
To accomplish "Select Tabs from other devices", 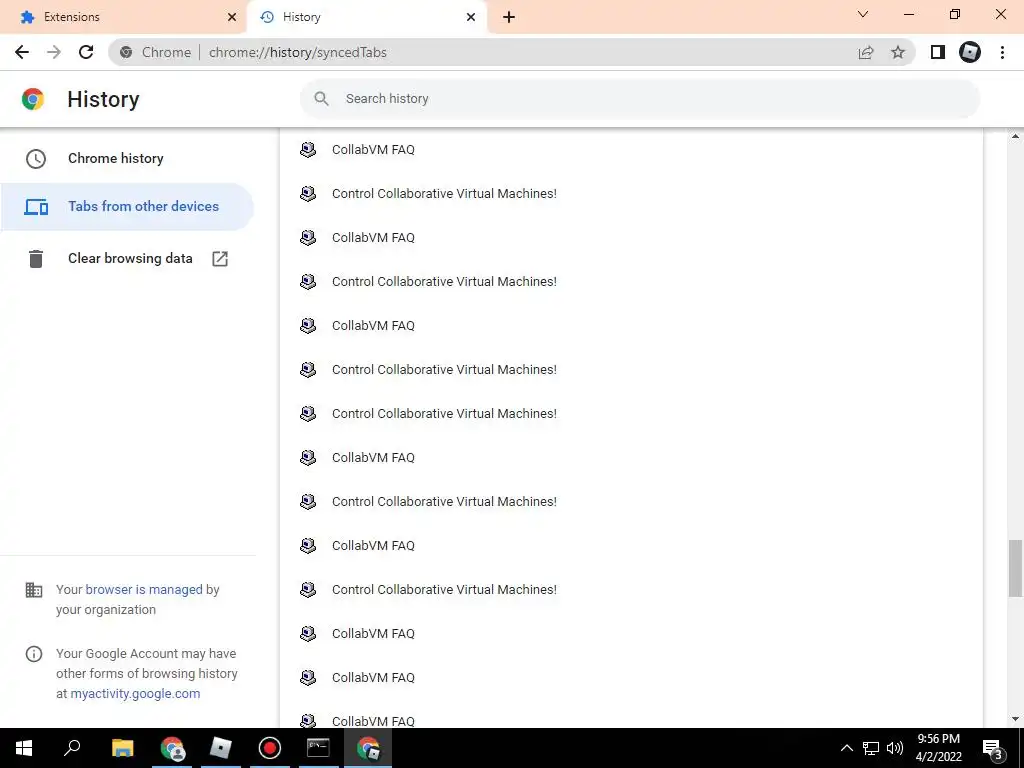I will tap(127, 207).
